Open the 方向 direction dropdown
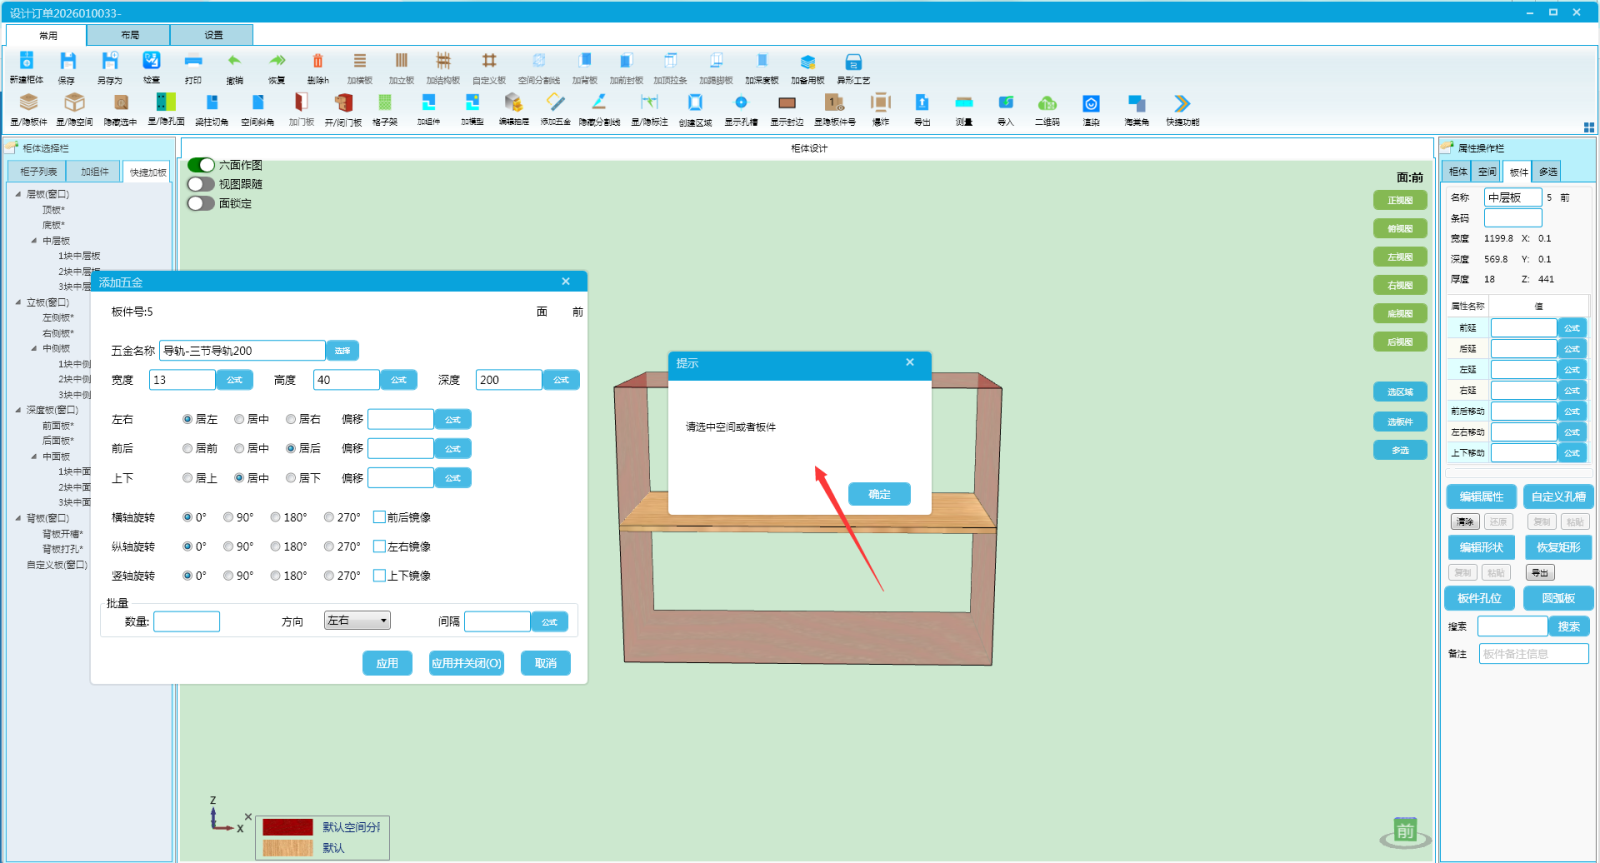 [357, 621]
